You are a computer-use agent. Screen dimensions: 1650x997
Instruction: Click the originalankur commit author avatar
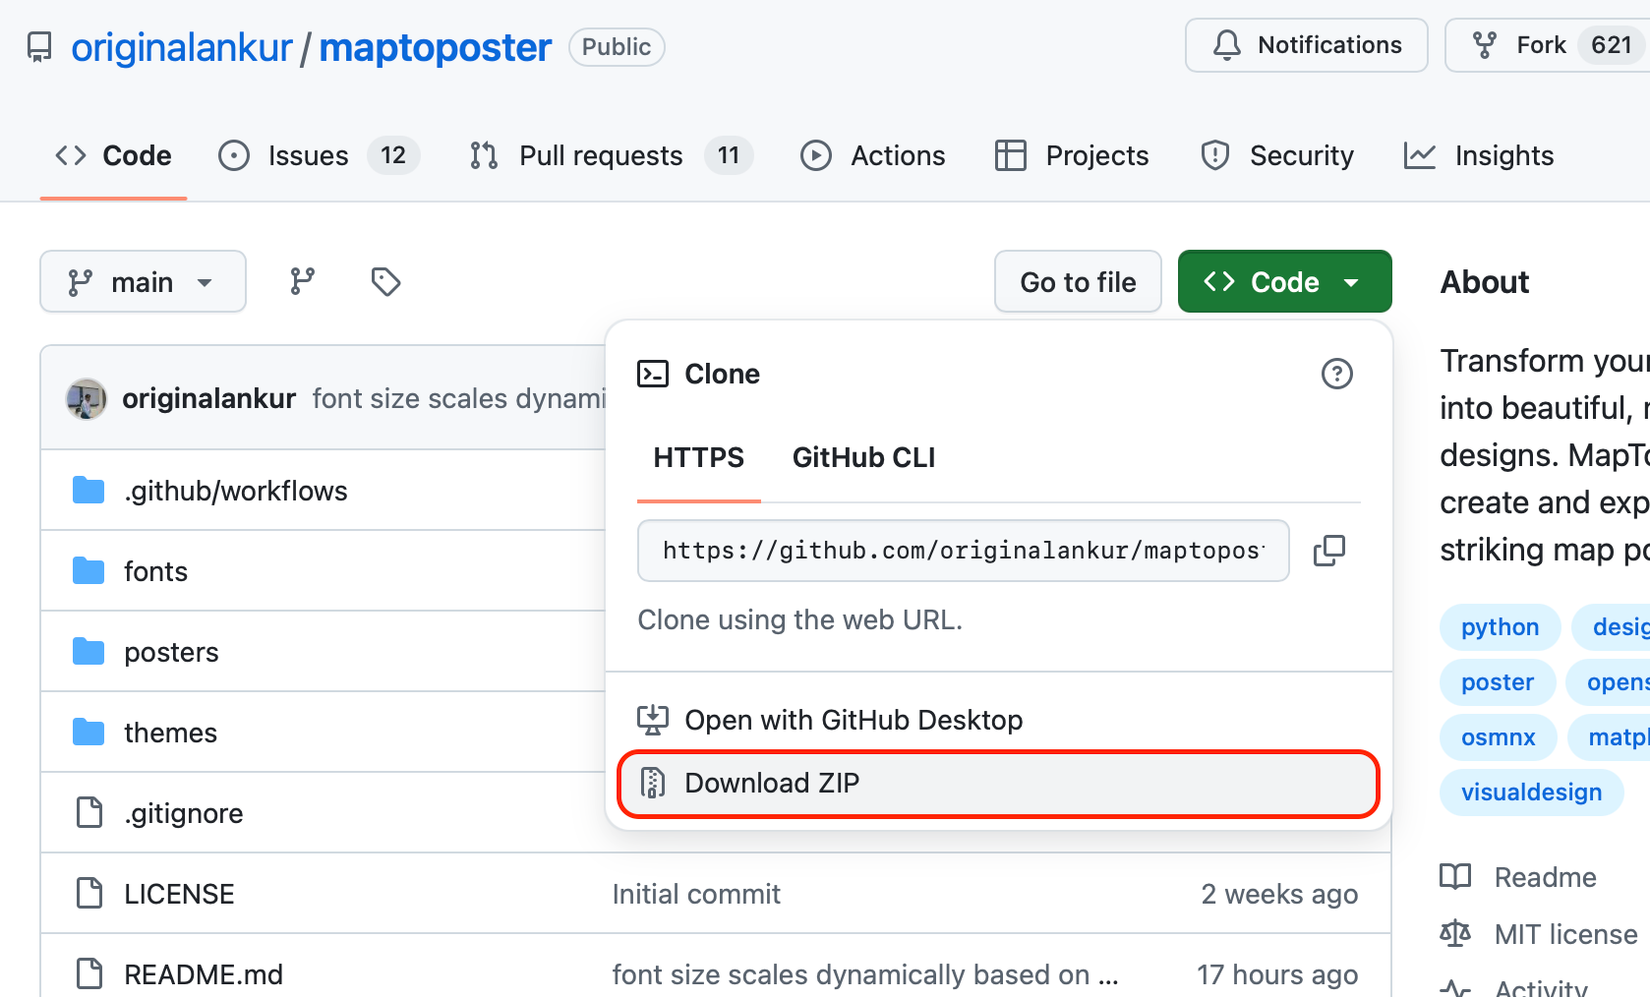pyautogui.click(x=87, y=399)
